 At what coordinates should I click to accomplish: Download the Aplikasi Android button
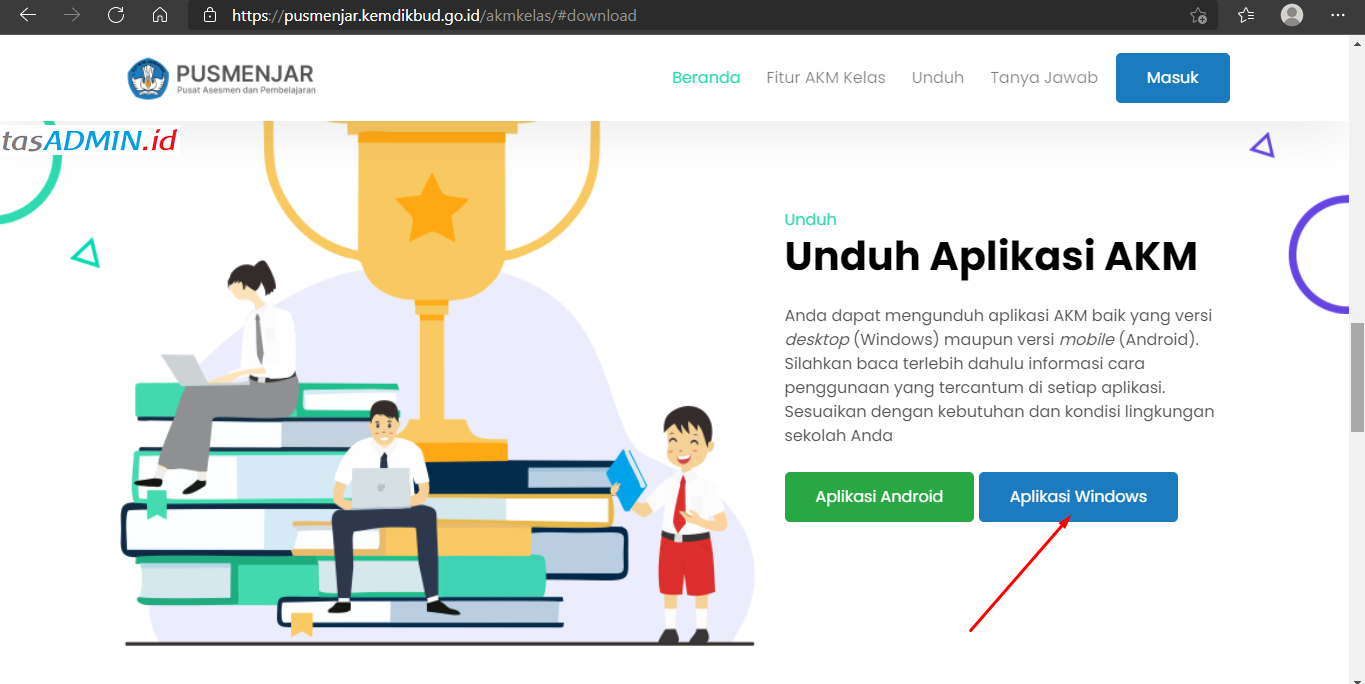879,497
